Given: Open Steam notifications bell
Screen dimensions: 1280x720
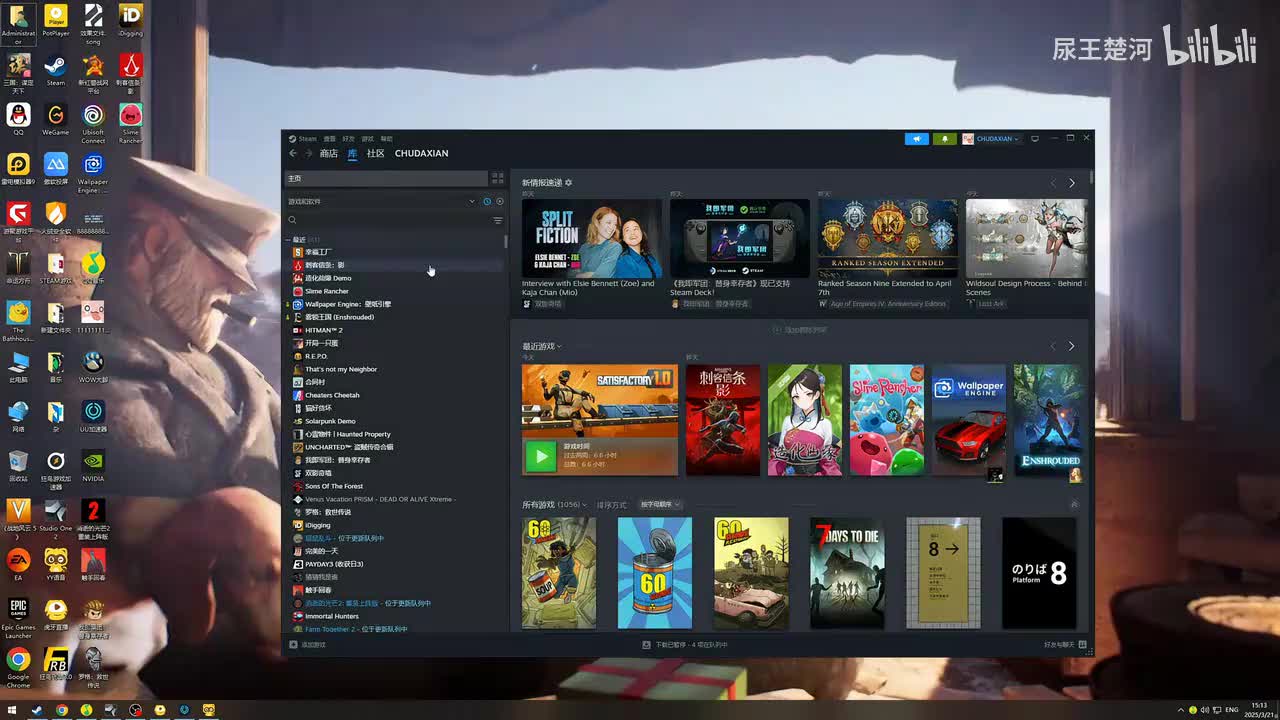Looking at the screenshot, I should coord(944,139).
